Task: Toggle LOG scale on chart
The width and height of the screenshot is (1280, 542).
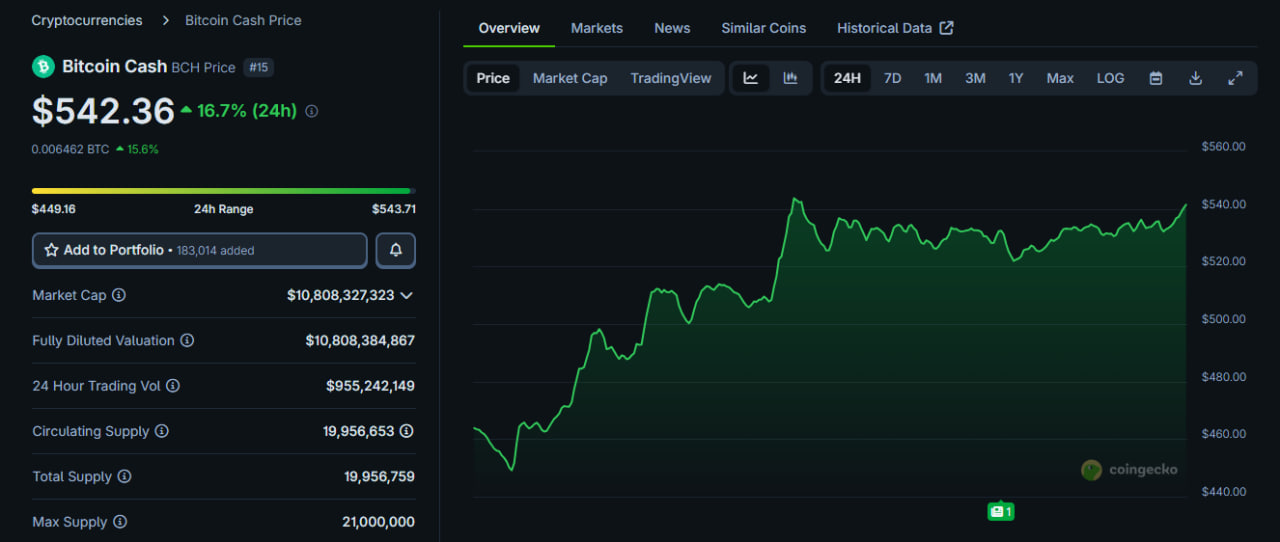Action: tap(1110, 78)
